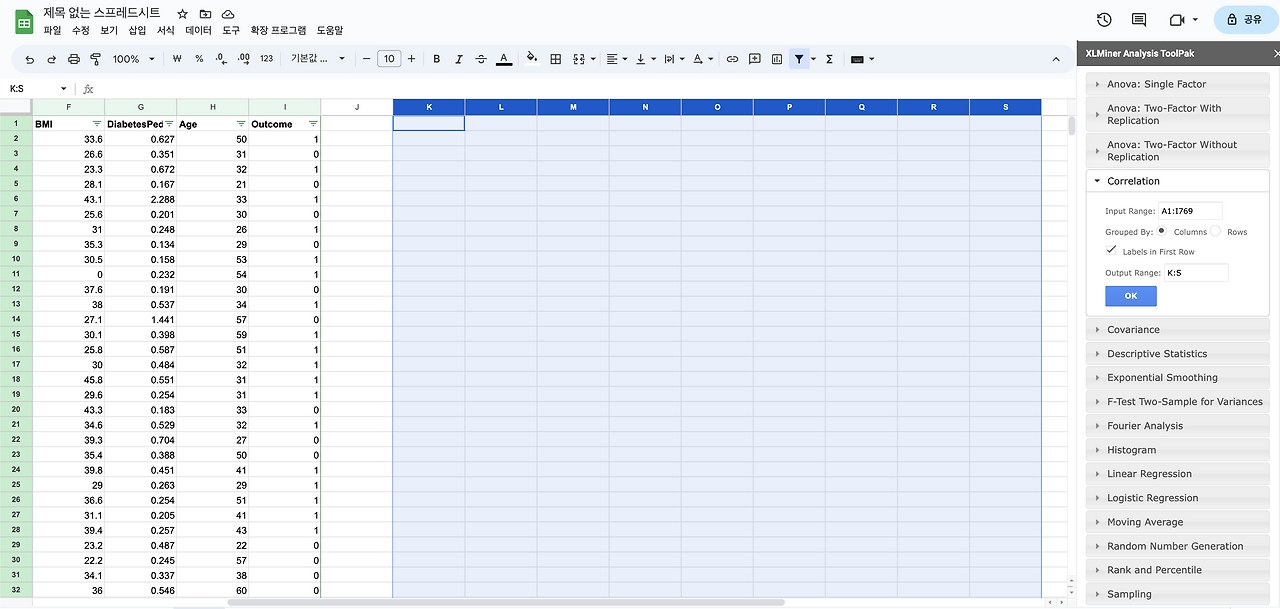Open version history clock icon
This screenshot has height=609, width=1280.
(x=1104, y=20)
